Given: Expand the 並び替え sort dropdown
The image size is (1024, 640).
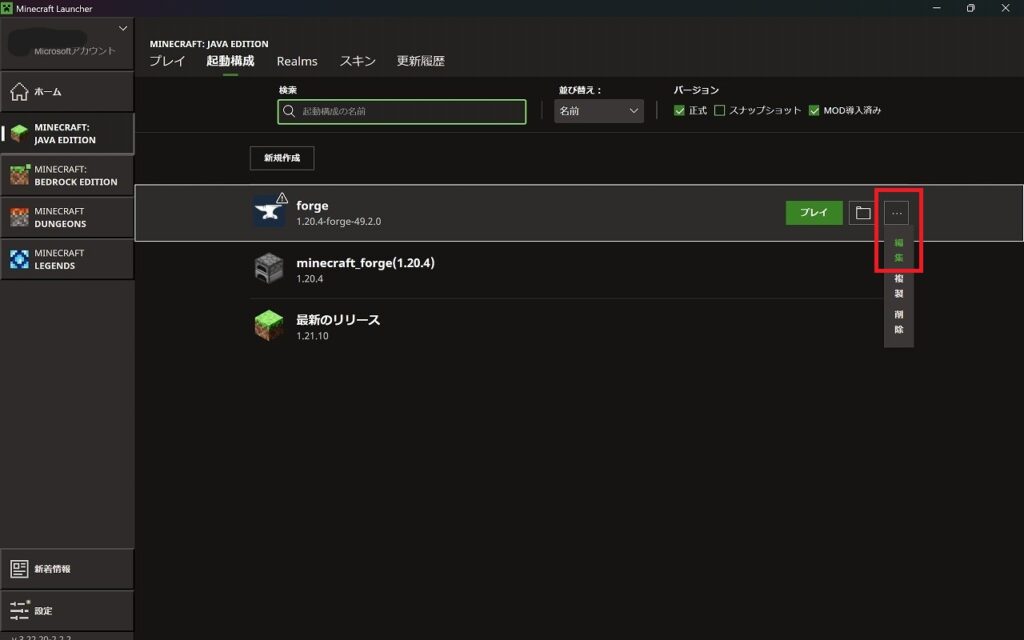Looking at the screenshot, I should 598,111.
